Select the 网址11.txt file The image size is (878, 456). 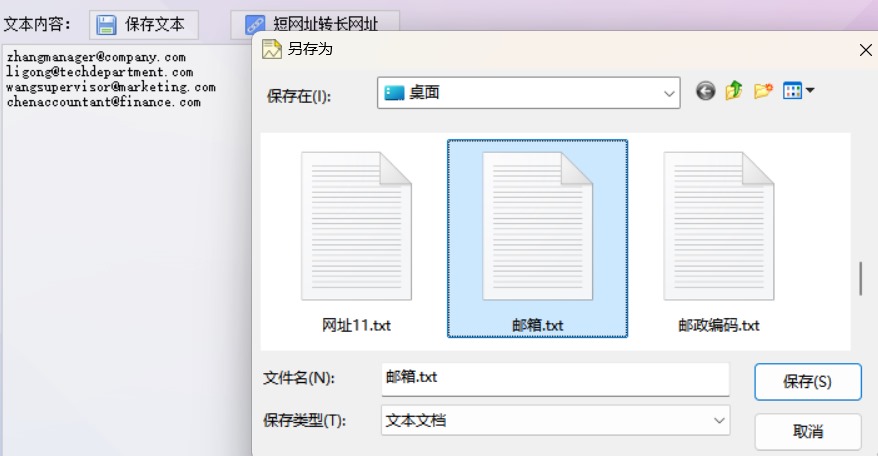(x=356, y=240)
